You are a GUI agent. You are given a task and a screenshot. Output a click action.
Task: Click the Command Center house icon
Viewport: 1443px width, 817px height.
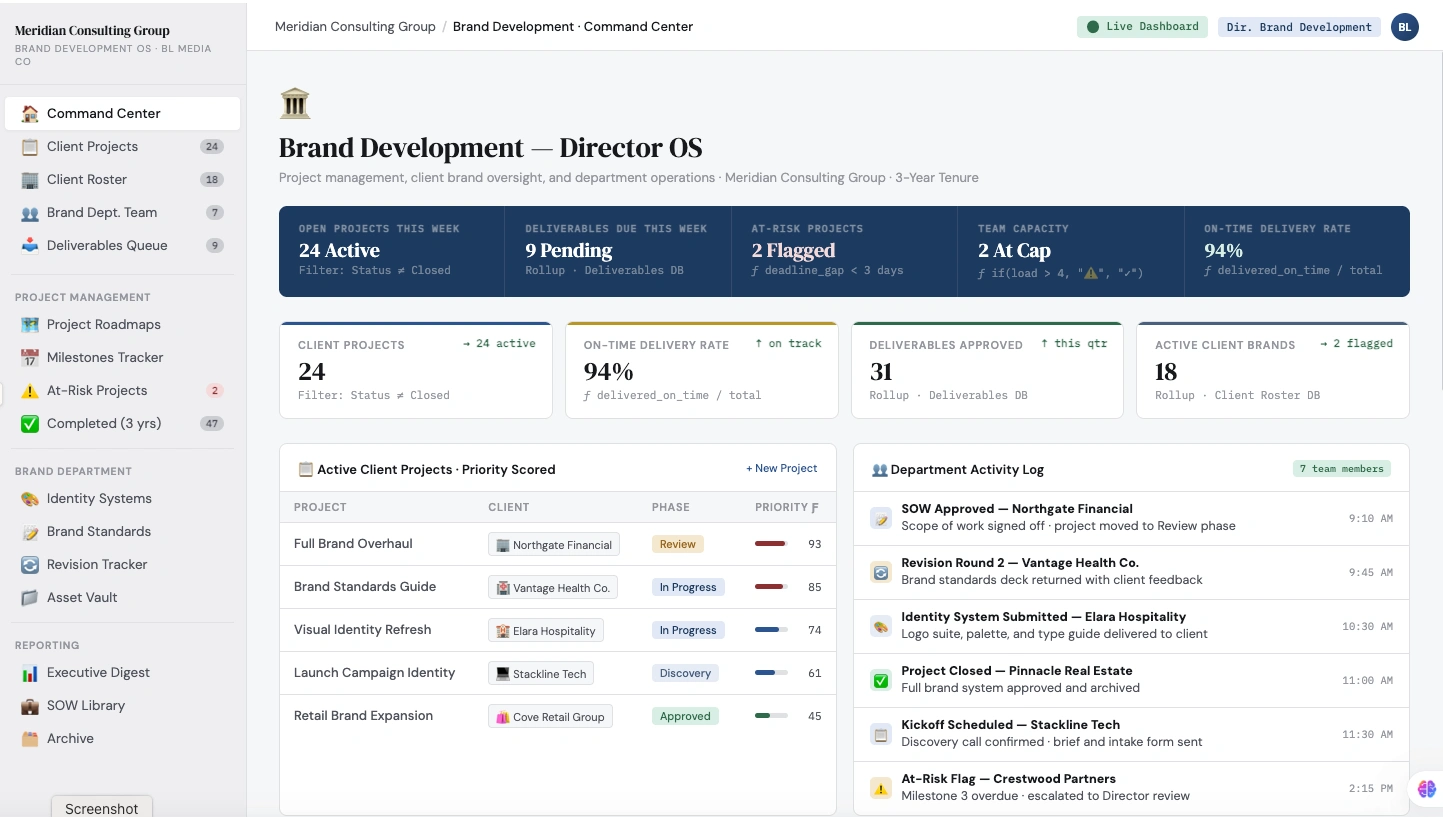click(x=30, y=114)
